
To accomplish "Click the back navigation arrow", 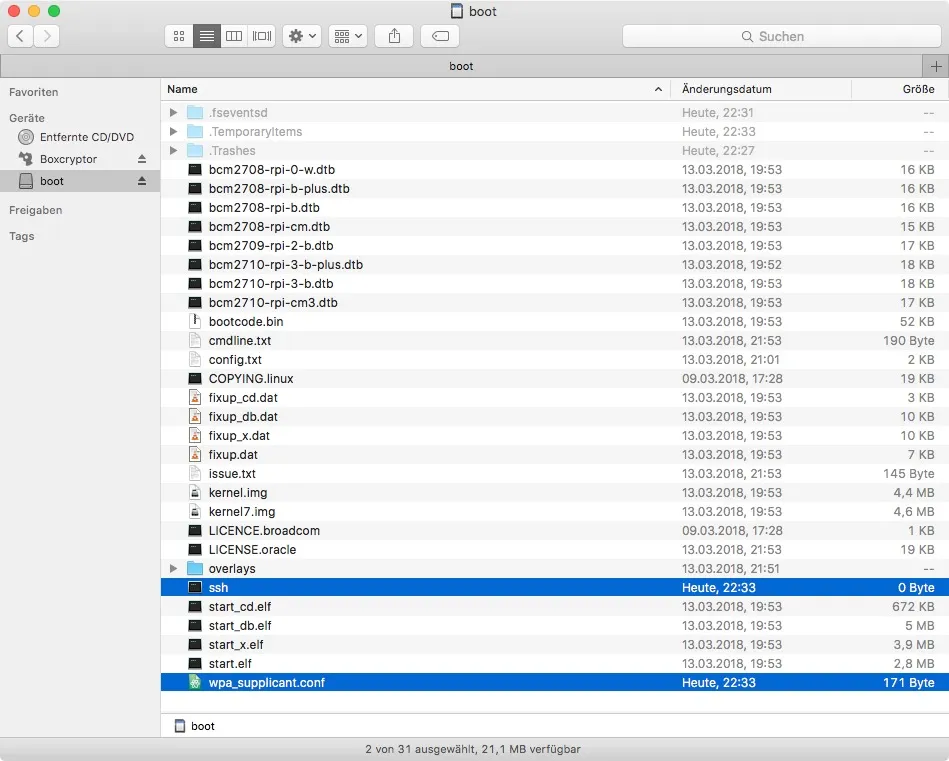I will tap(19, 36).
